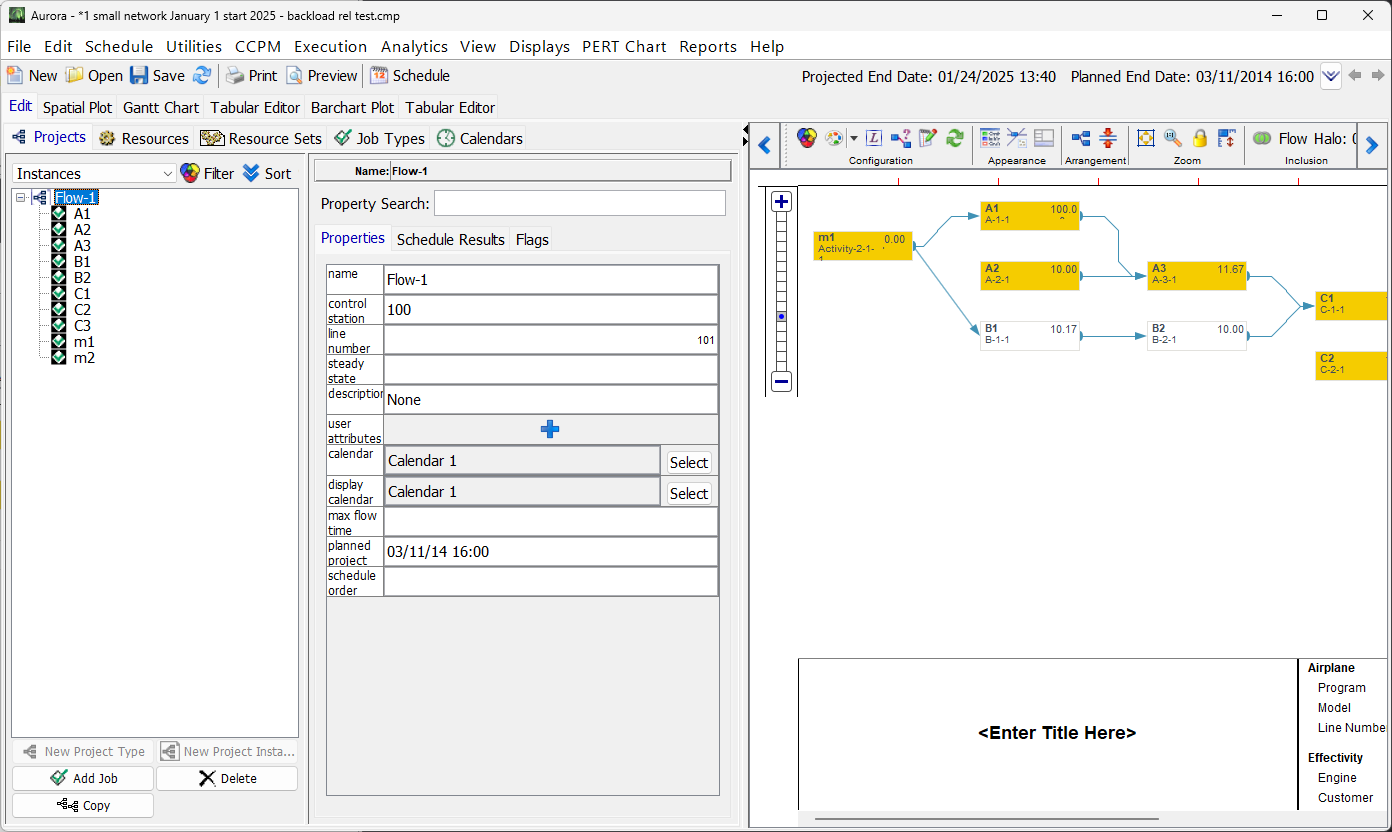Viewport: 1392px width, 832px height.
Task: Switch to the Gantt Chart tab
Action: 161,107
